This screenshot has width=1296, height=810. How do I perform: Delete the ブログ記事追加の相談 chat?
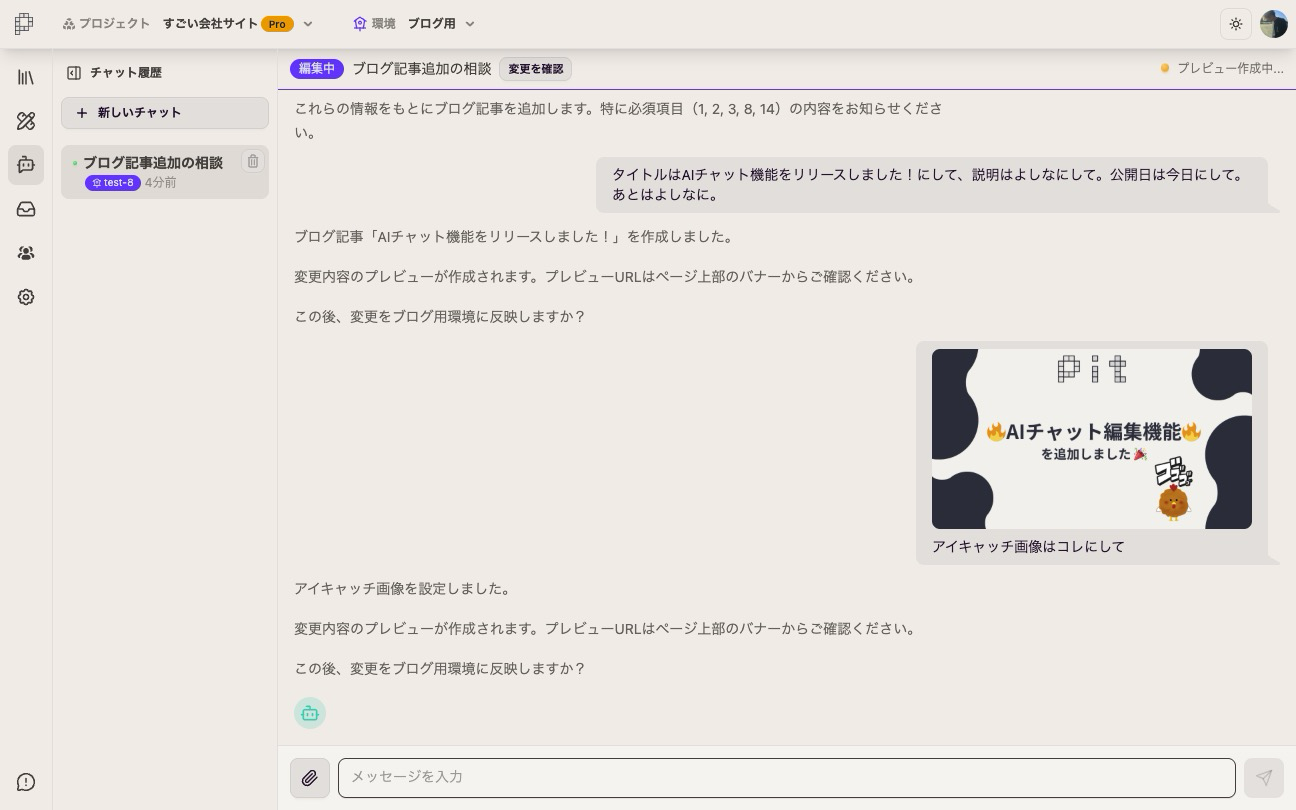[253, 161]
